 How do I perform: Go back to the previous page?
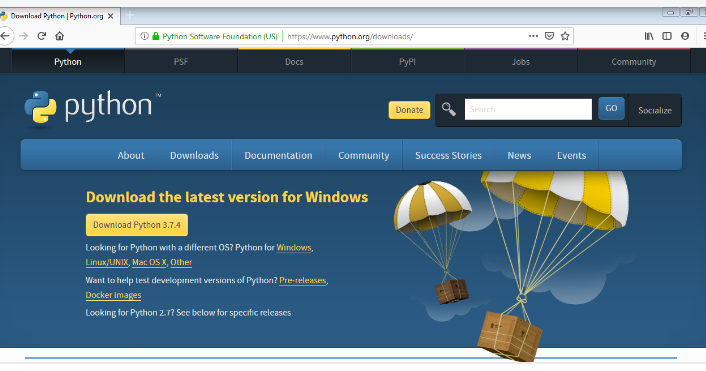(5, 36)
